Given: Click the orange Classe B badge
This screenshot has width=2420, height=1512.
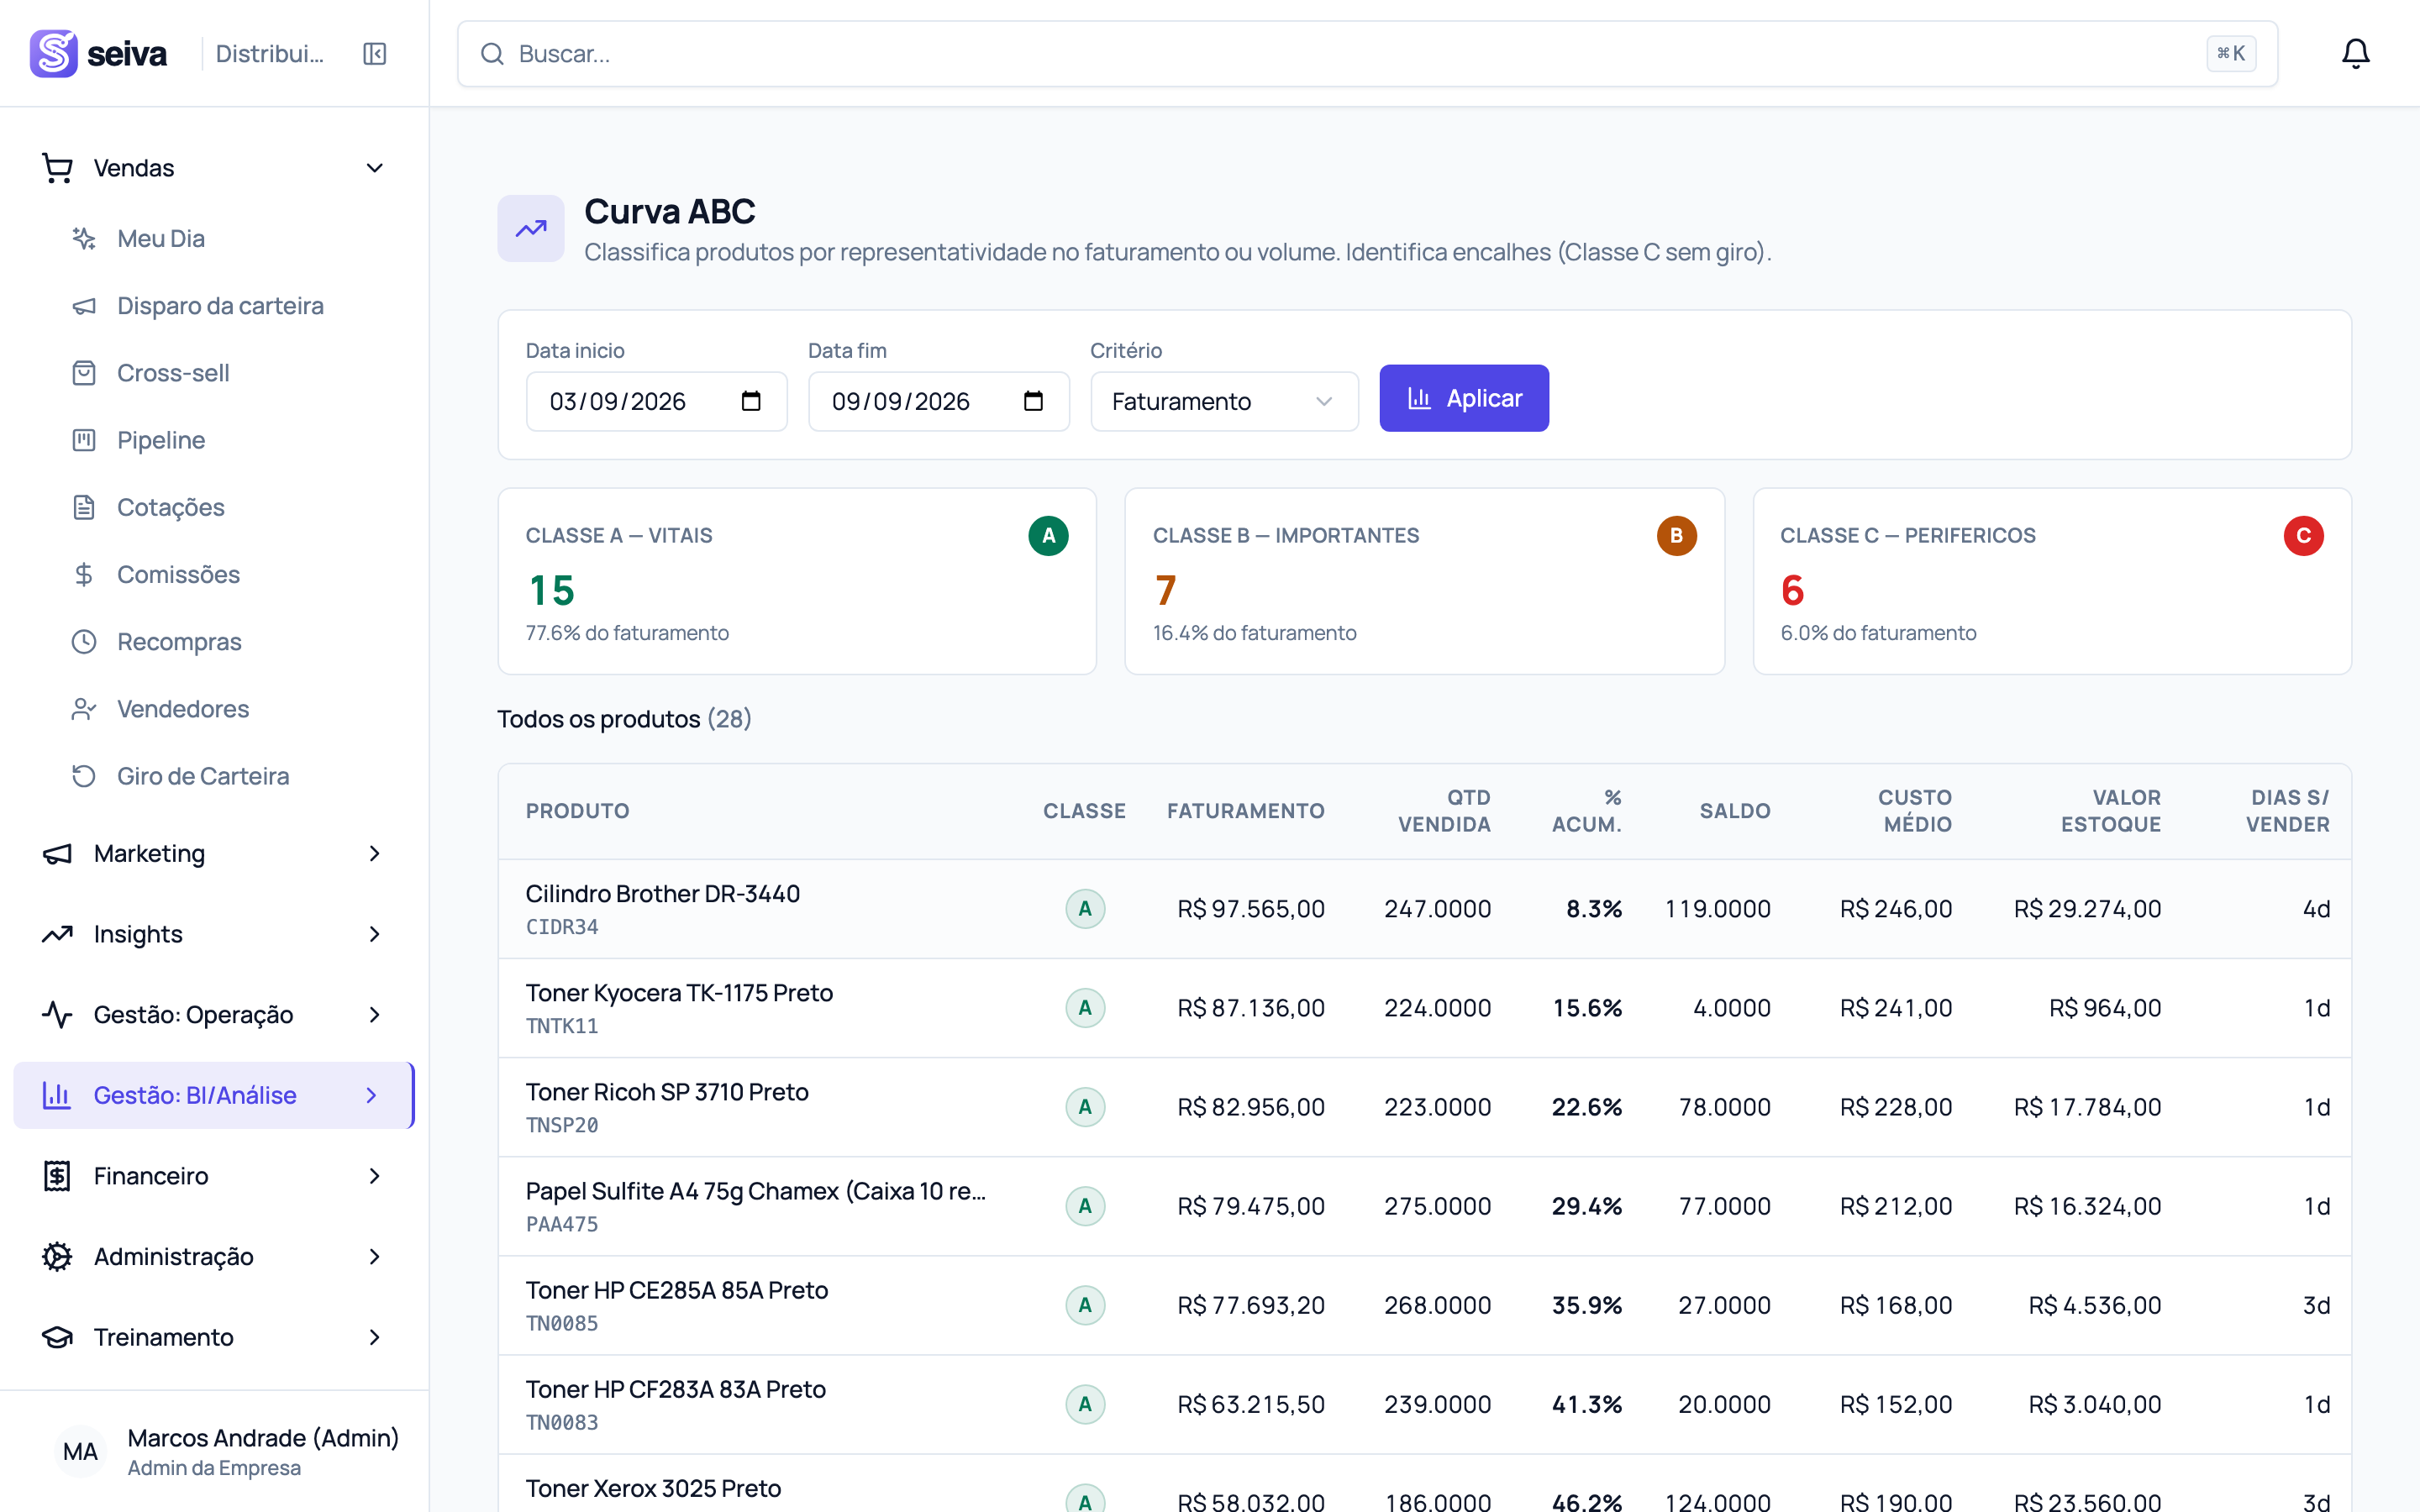Looking at the screenshot, I should point(1676,536).
